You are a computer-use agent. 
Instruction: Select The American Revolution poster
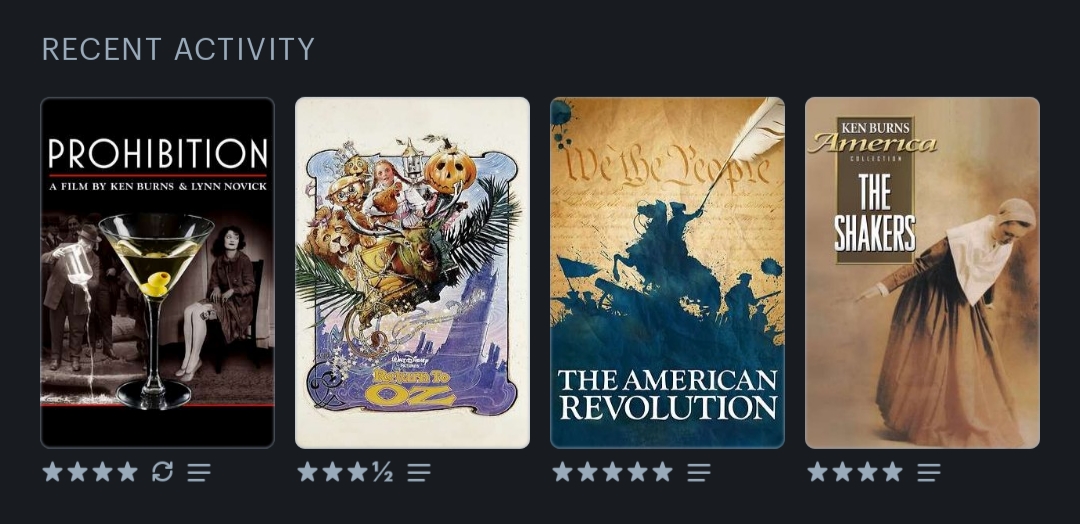click(667, 273)
